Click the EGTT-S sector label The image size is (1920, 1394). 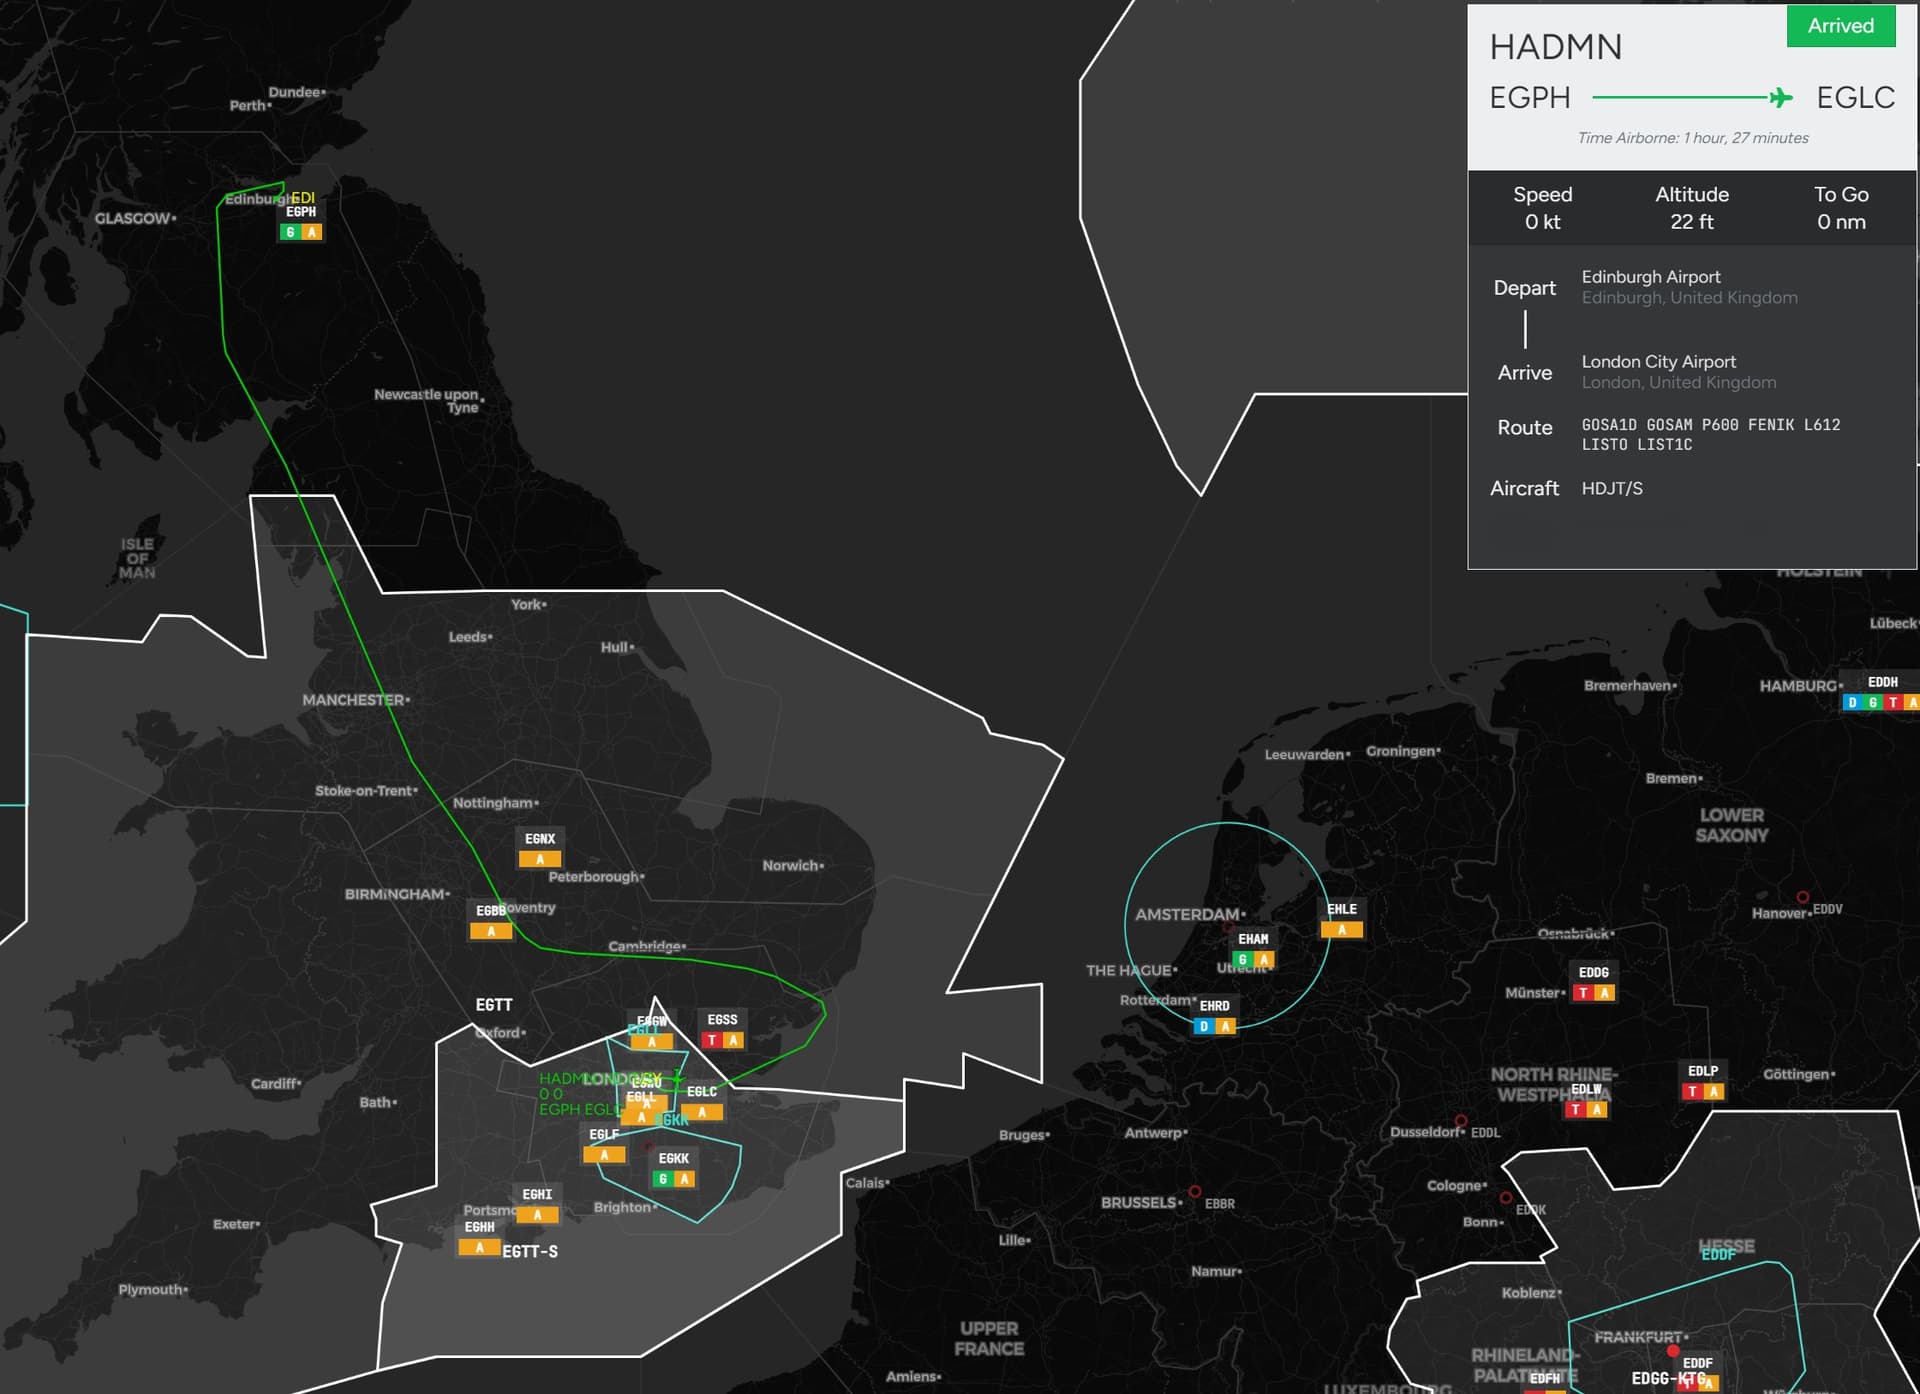(530, 1251)
